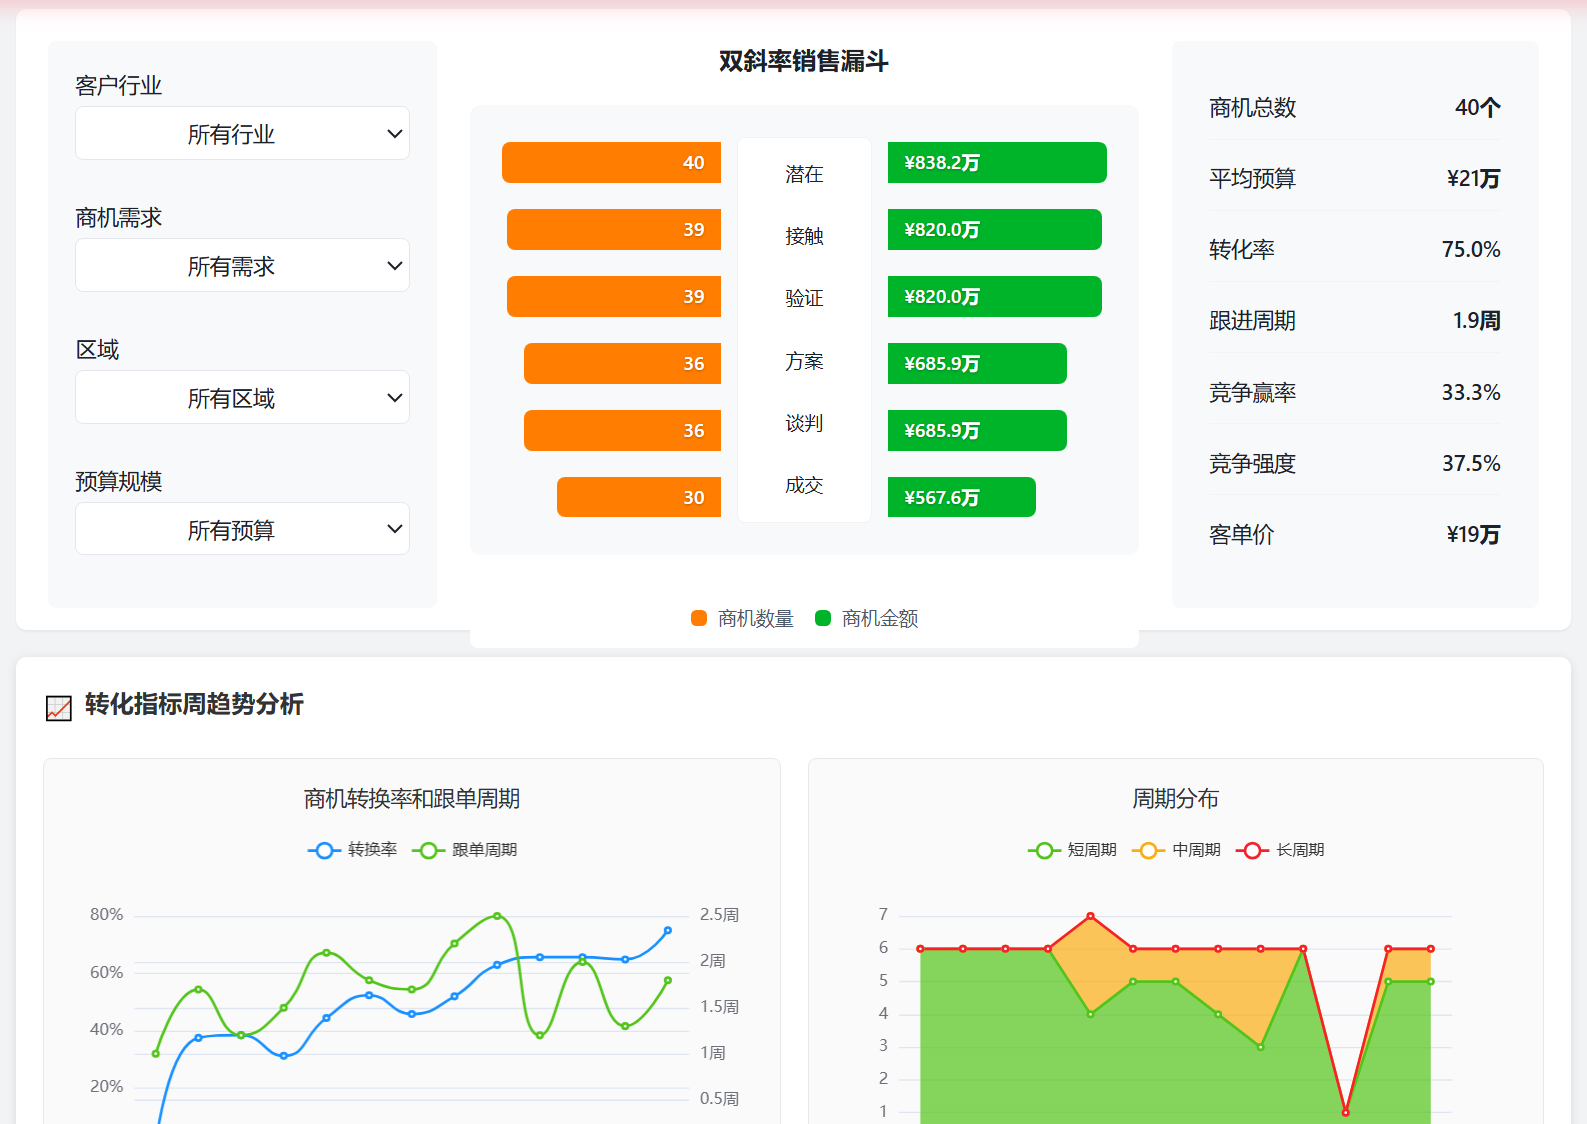Screen dimensions: 1587x1124
Task: Click the trend chart icon beside 转化指标周趋势分析
Action: [59, 708]
